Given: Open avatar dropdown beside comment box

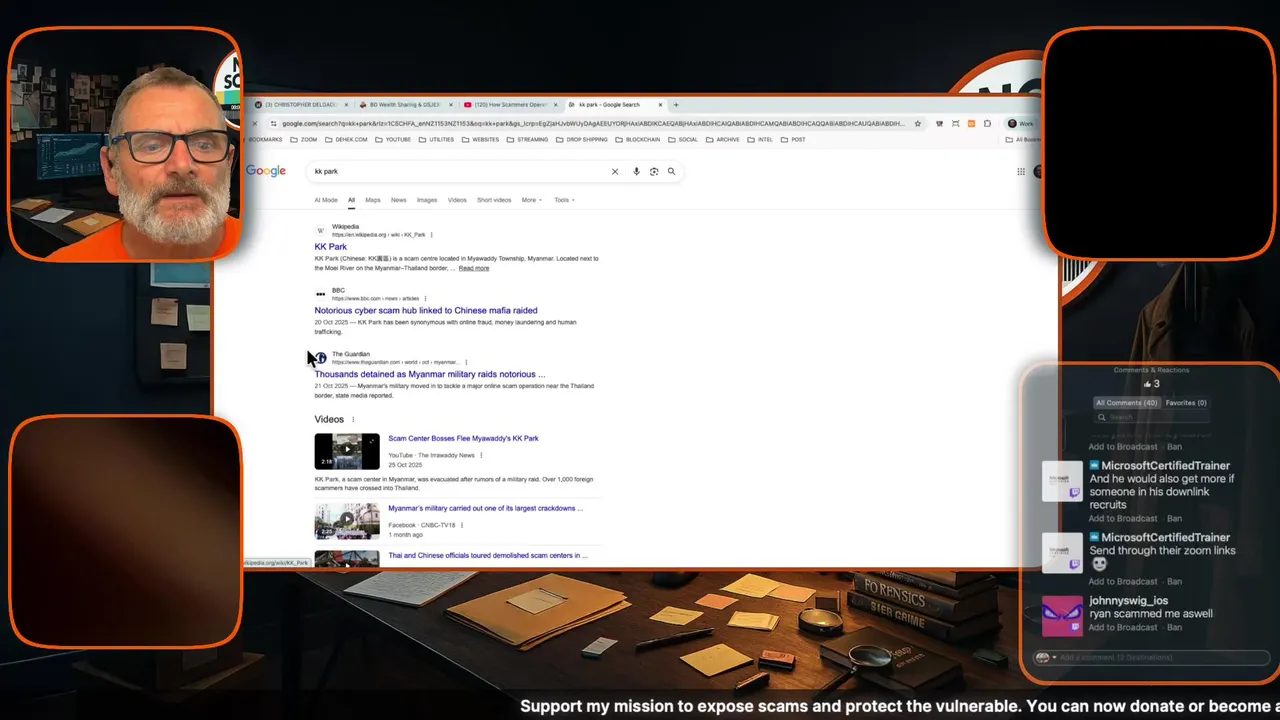Looking at the screenshot, I should pyautogui.click(x=1047, y=657).
